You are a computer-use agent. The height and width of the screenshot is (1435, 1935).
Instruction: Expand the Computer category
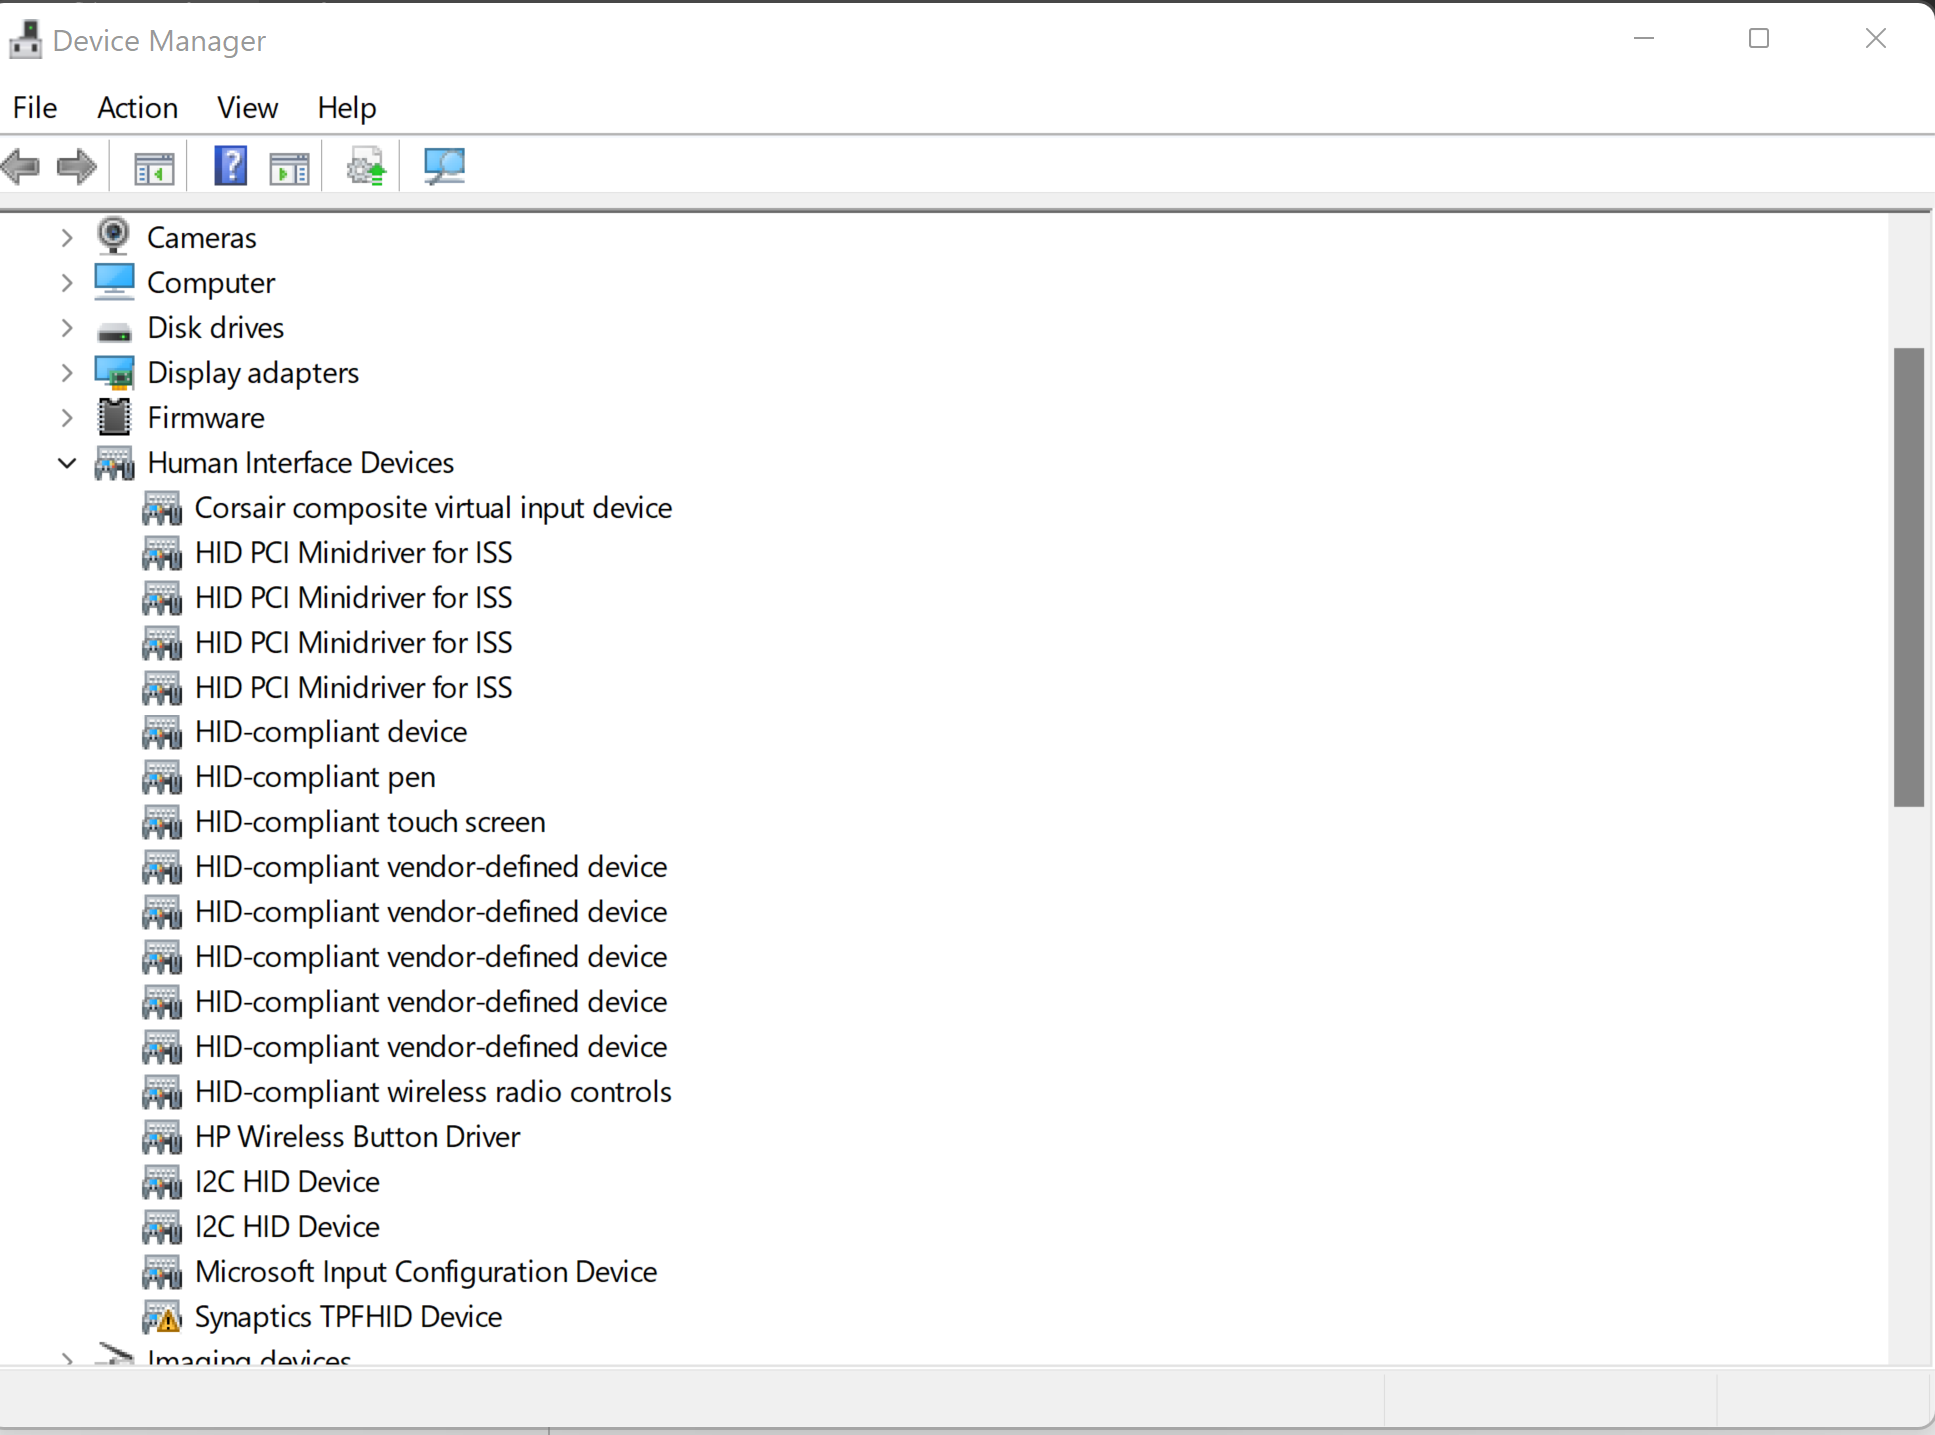tap(67, 283)
